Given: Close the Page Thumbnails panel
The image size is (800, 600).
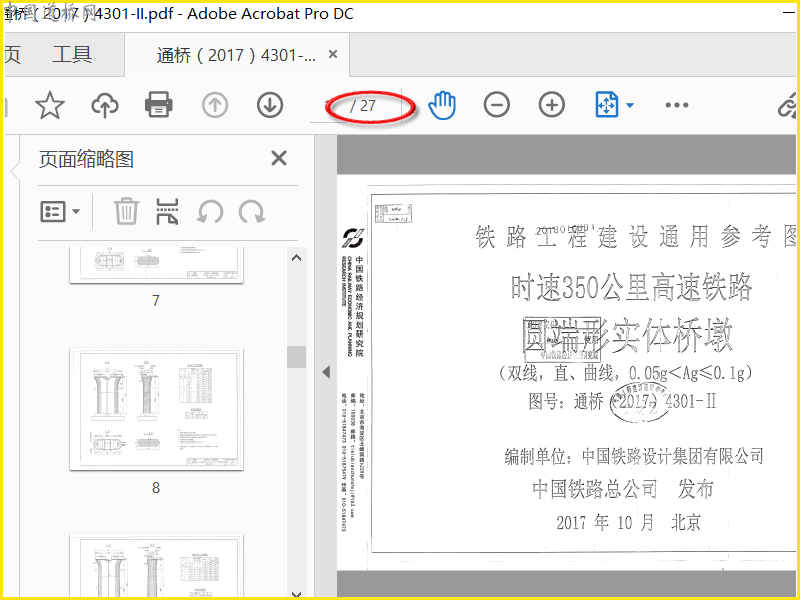Looking at the screenshot, I should 279,158.
